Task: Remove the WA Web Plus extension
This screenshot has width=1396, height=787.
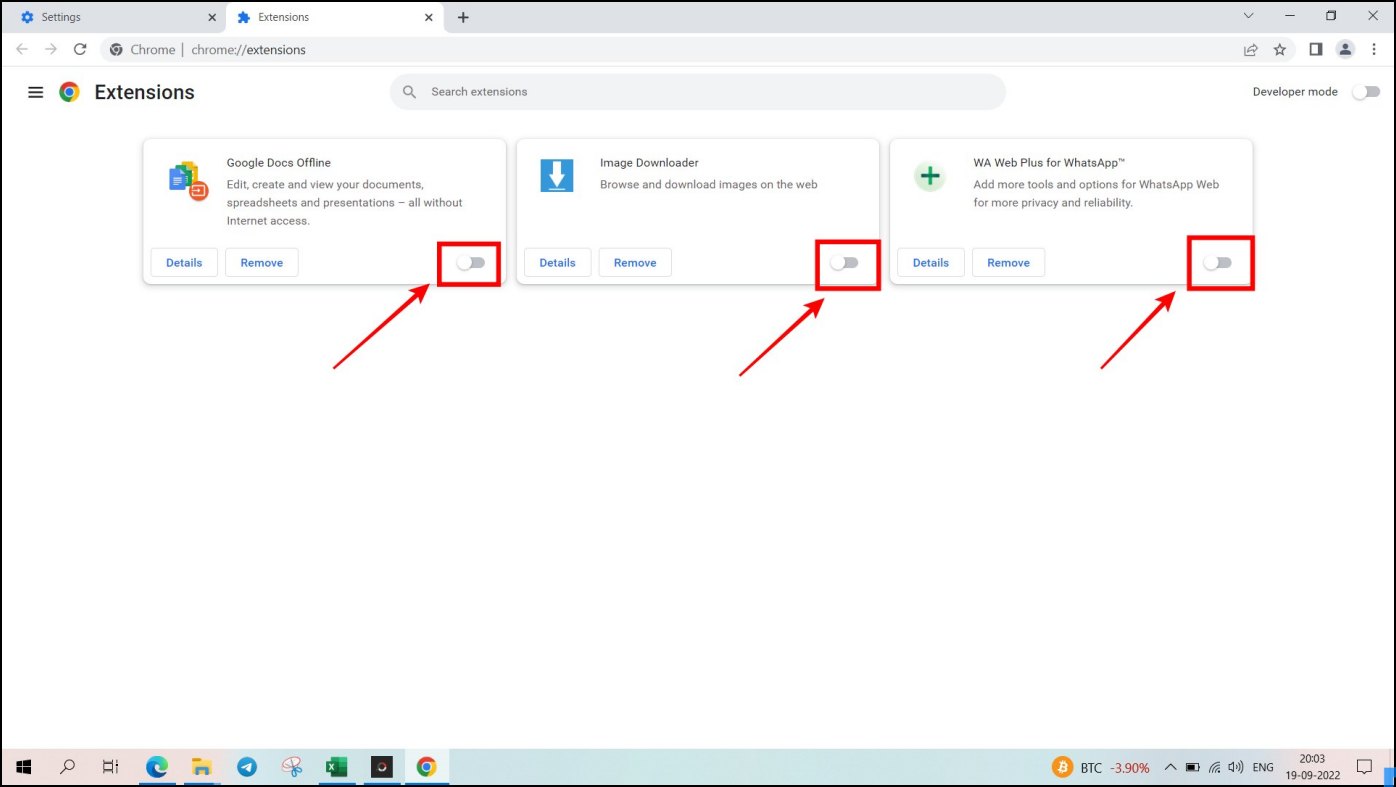Action: tap(1008, 263)
